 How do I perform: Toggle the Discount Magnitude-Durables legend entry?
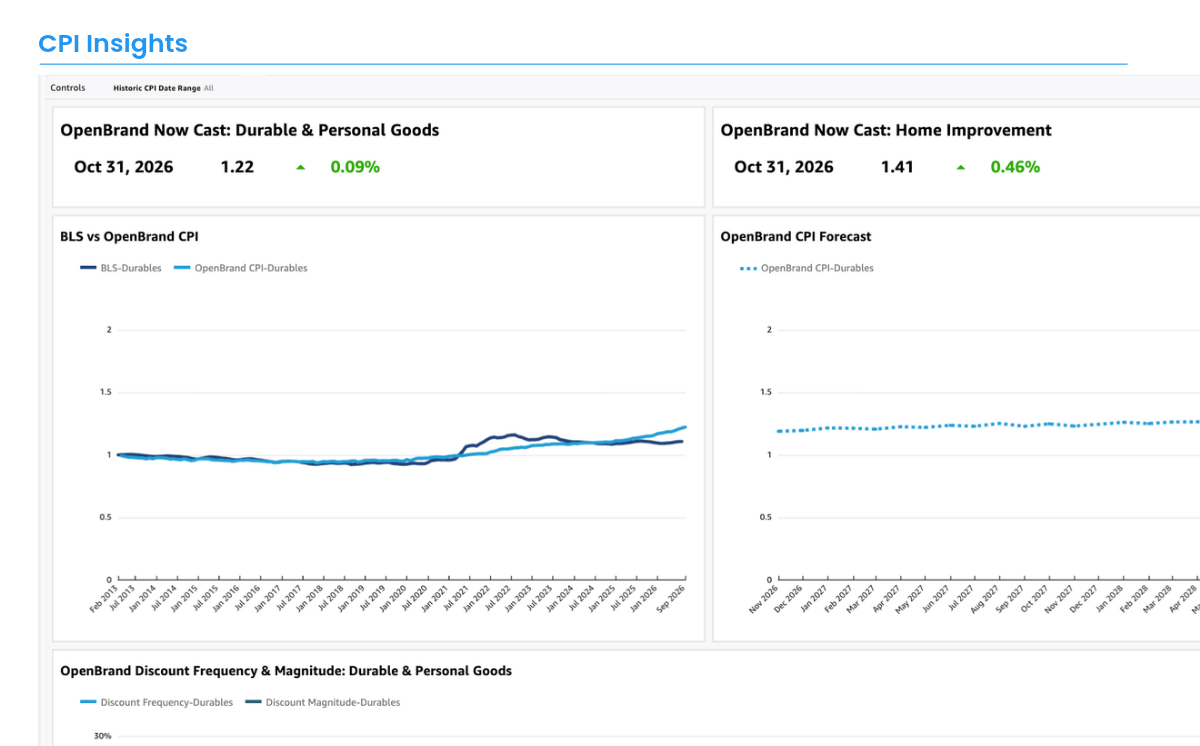click(323, 702)
